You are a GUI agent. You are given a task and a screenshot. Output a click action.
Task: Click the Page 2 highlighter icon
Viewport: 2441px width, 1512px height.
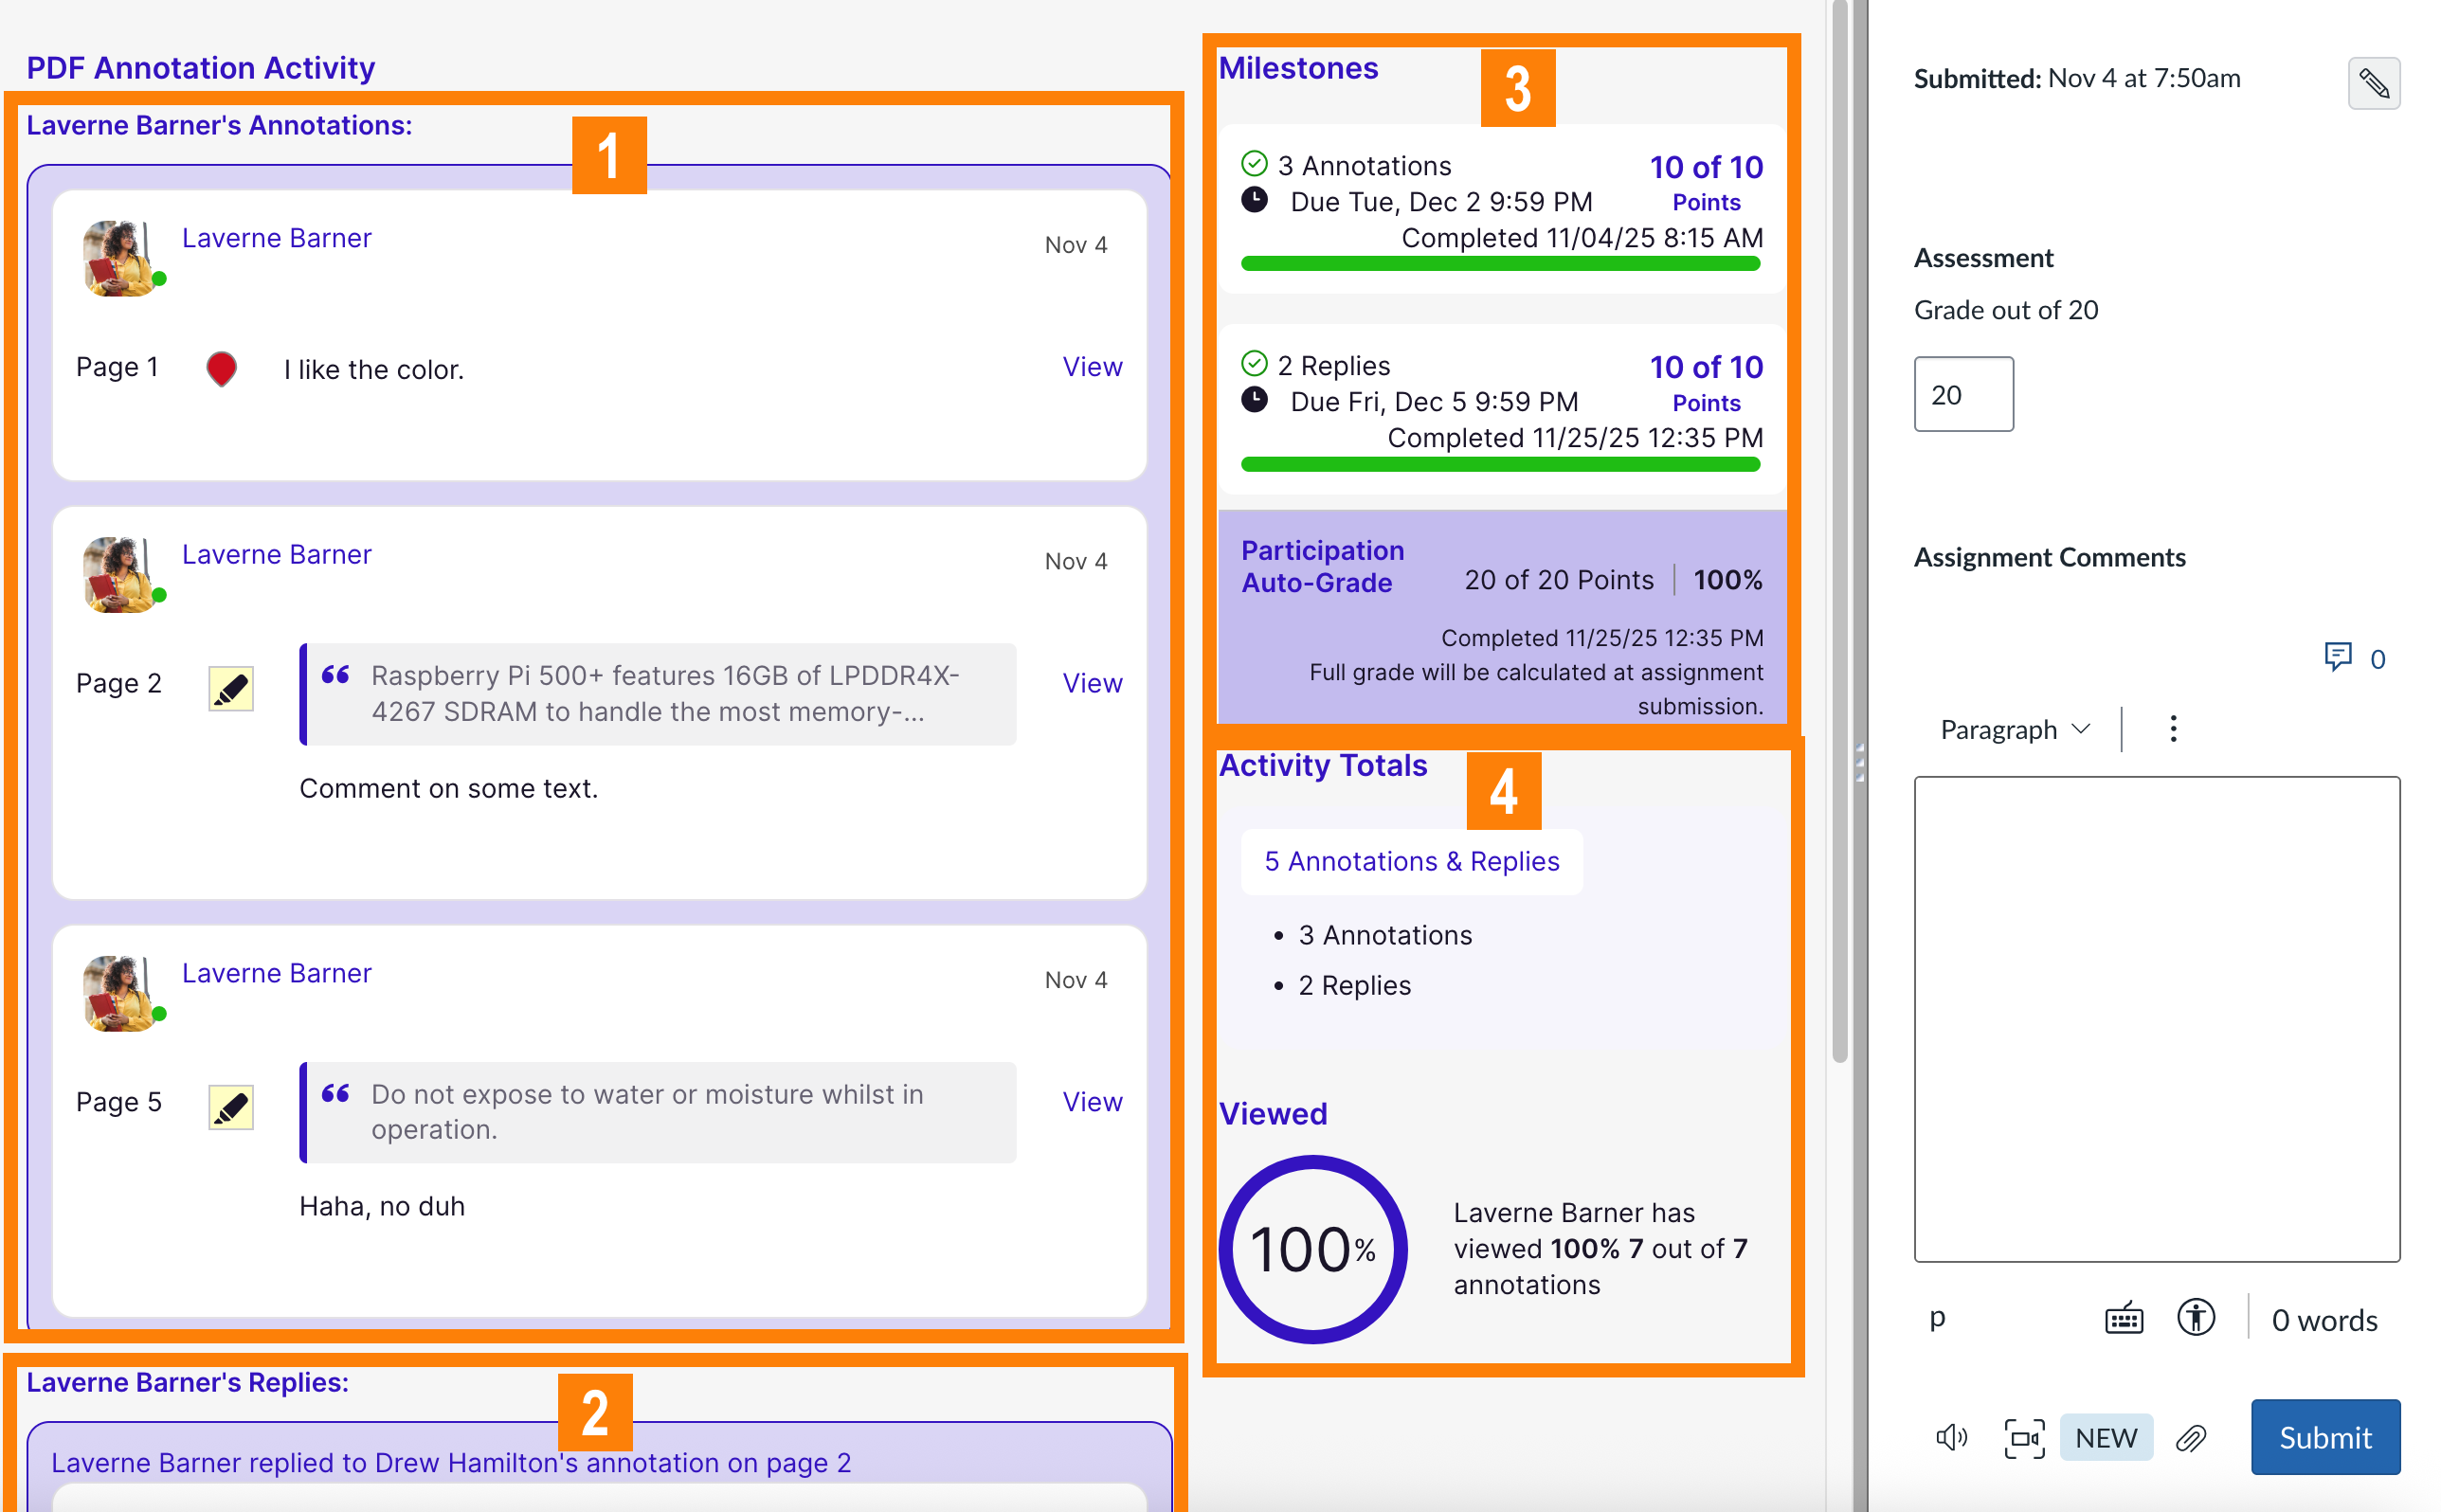[231, 688]
